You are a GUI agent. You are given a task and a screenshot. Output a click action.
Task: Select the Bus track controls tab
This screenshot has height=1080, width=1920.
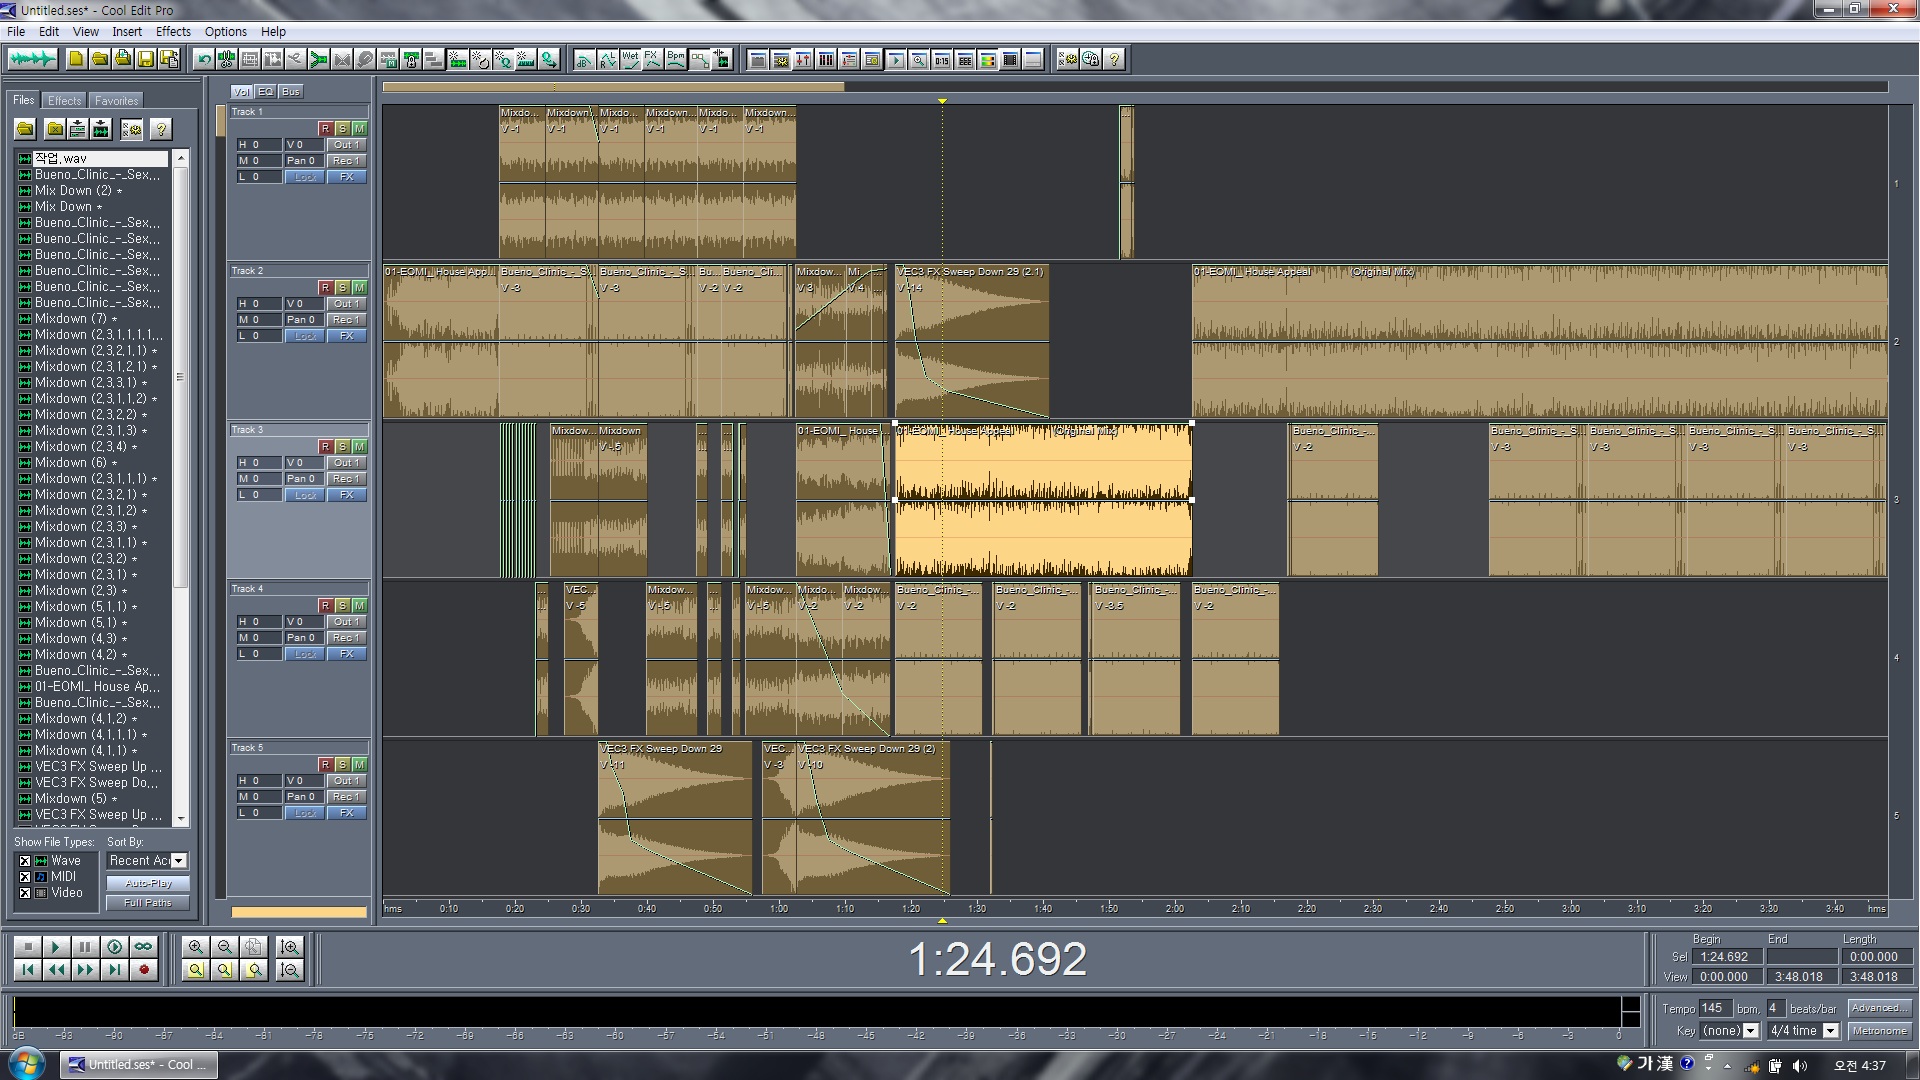(x=291, y=91)
